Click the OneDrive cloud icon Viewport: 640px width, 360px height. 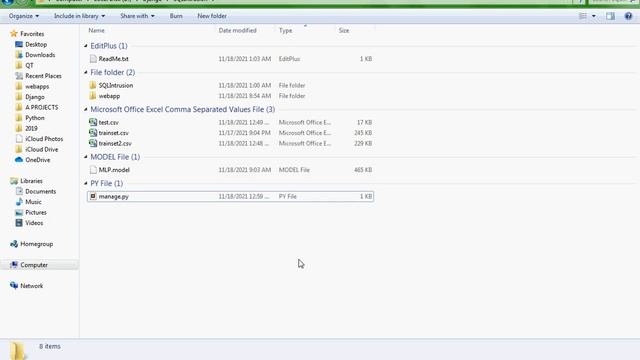click(x=19, y=160)
